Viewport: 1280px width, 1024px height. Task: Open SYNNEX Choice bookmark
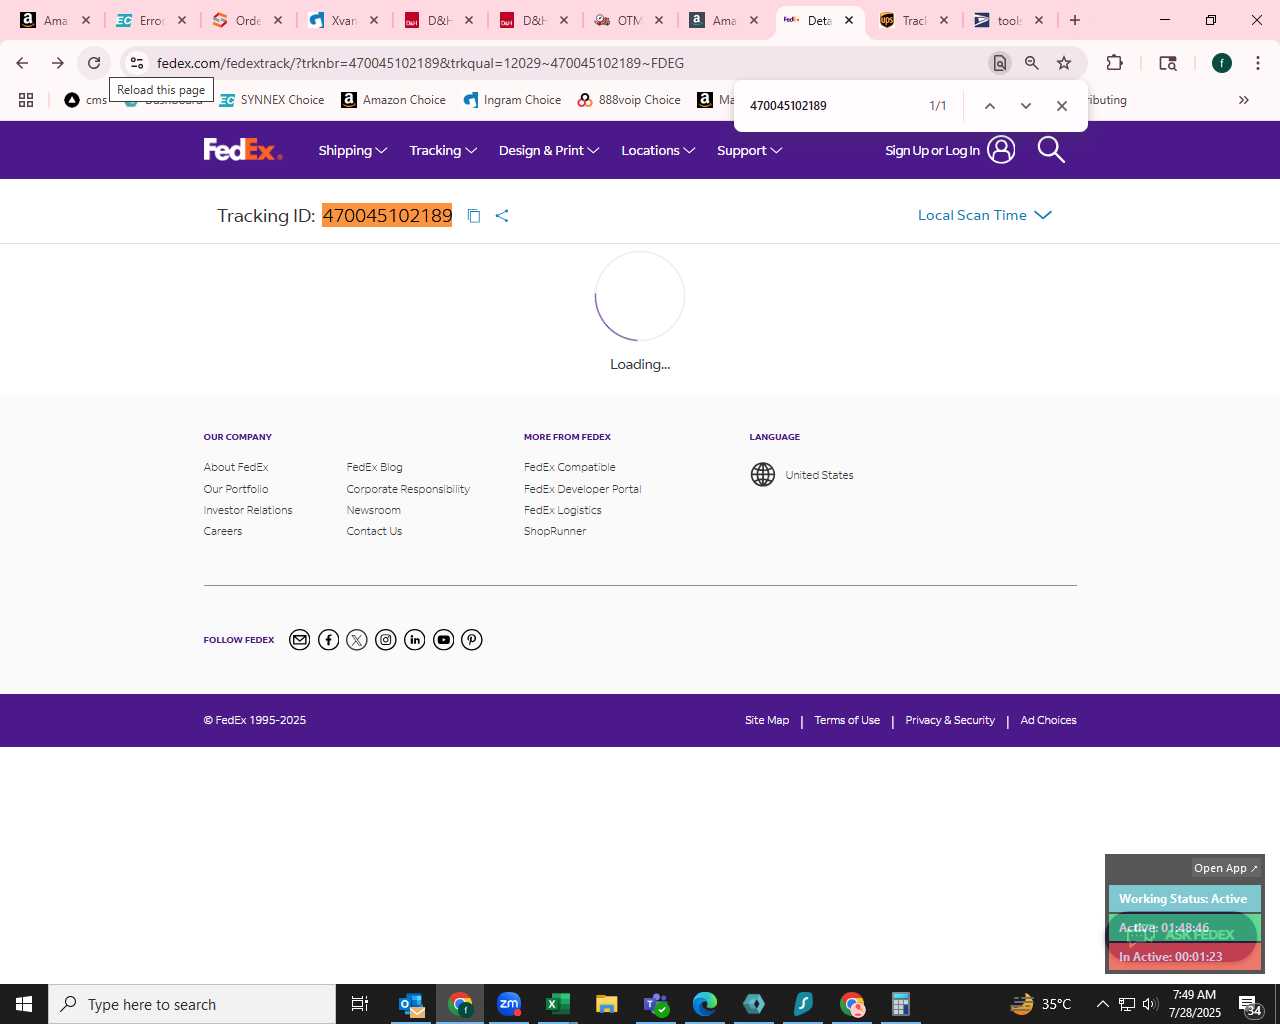coord(272,100)
